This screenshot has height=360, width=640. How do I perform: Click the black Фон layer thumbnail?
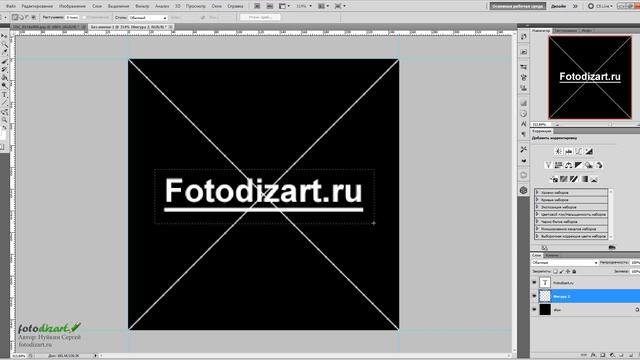[x=545, y=310]
